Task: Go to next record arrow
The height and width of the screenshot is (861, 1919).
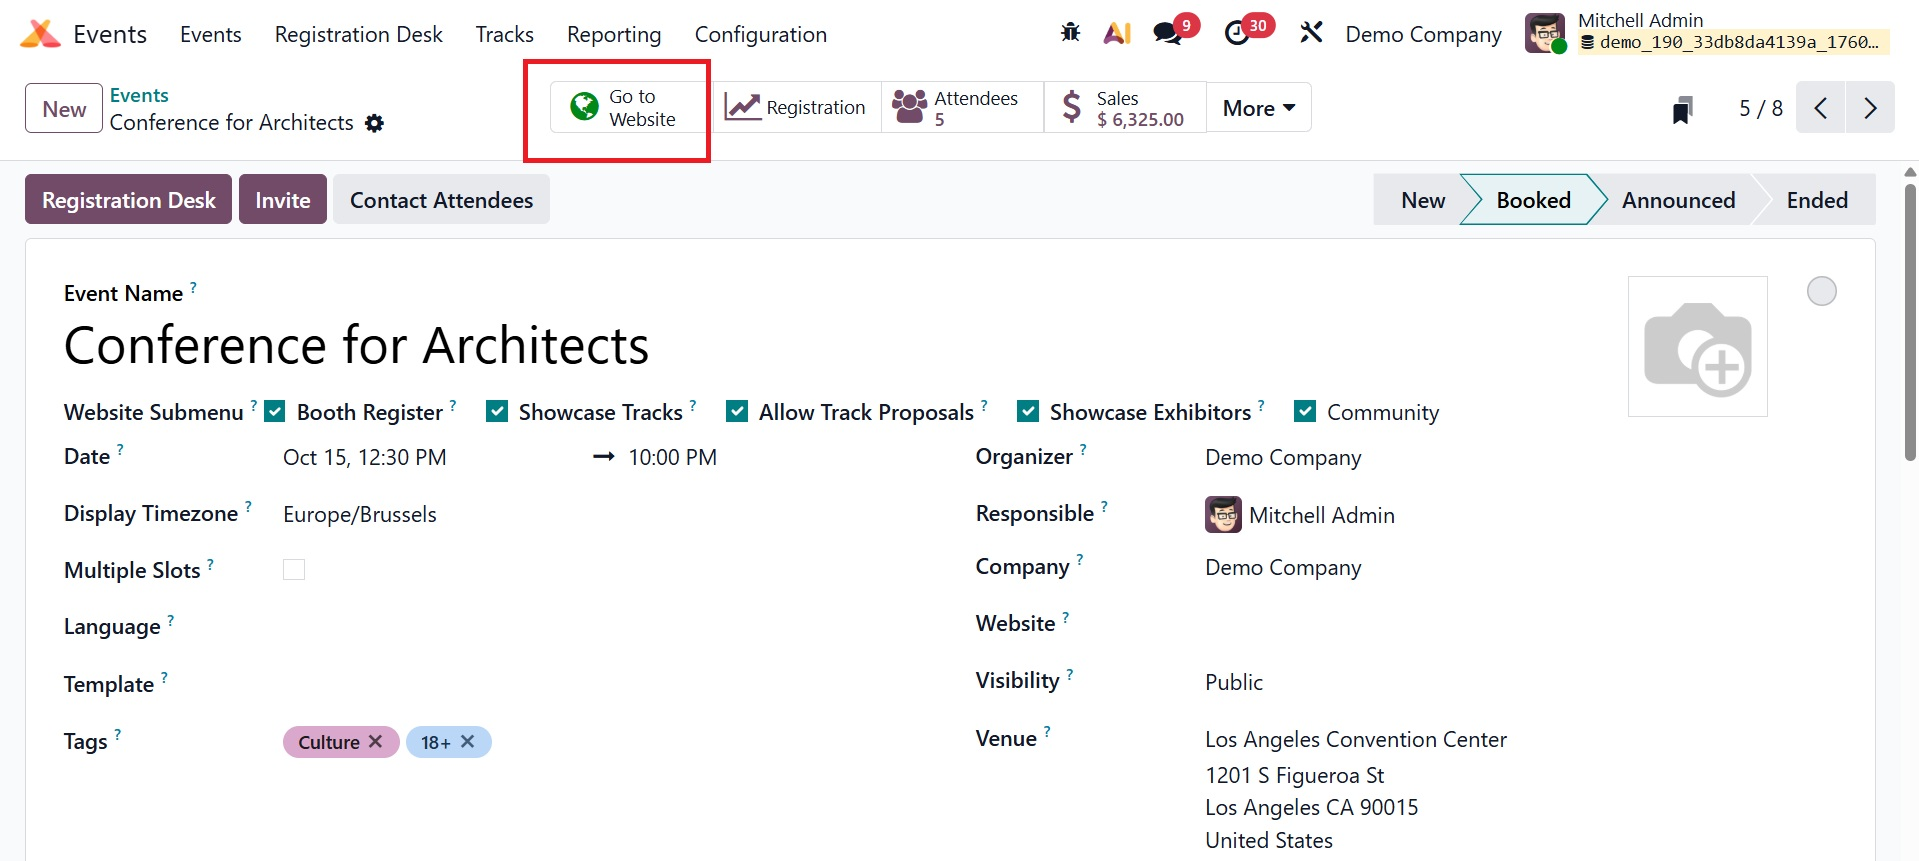Action: click(1870, 108)
